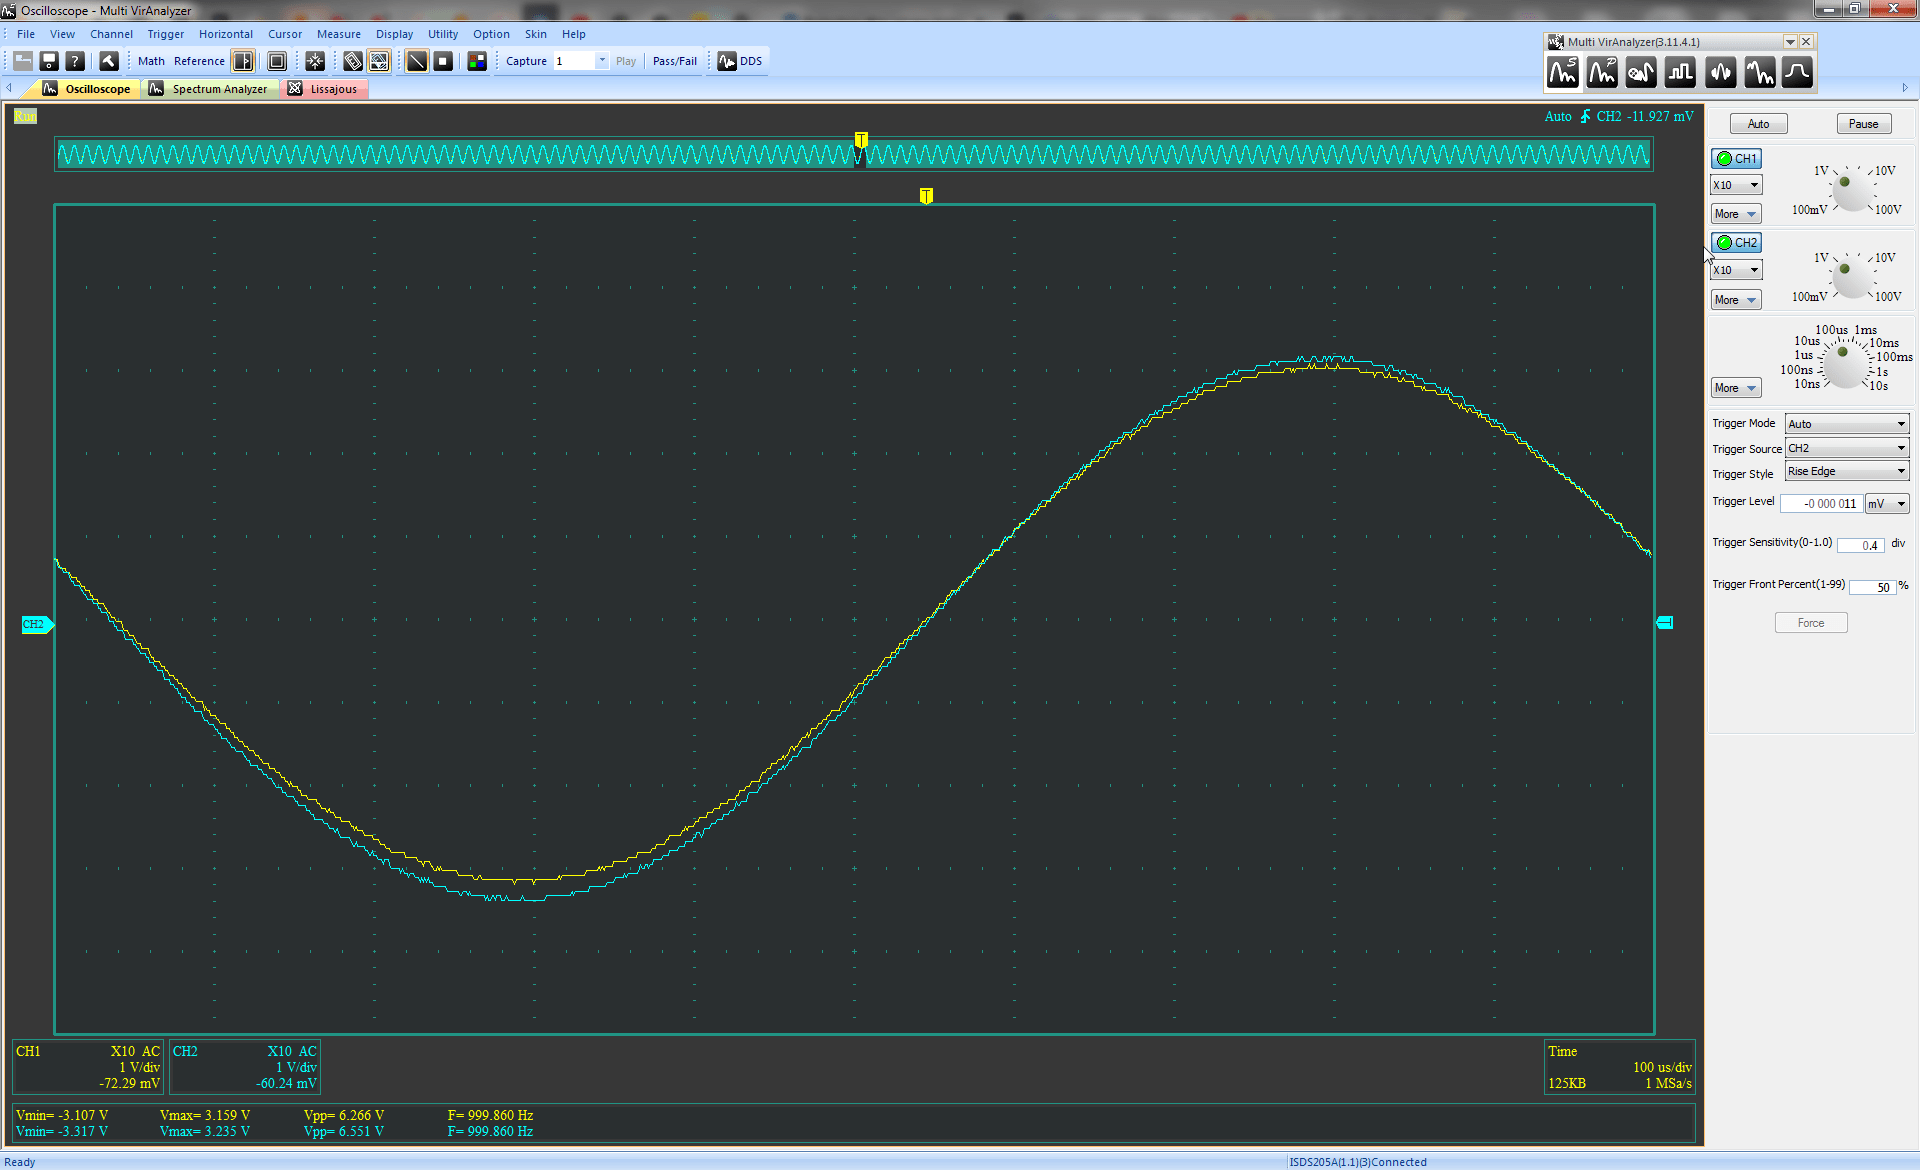Expand the timebase More options
This screenshot has width=1920, height=1170.
click(x=1736, y=388)
